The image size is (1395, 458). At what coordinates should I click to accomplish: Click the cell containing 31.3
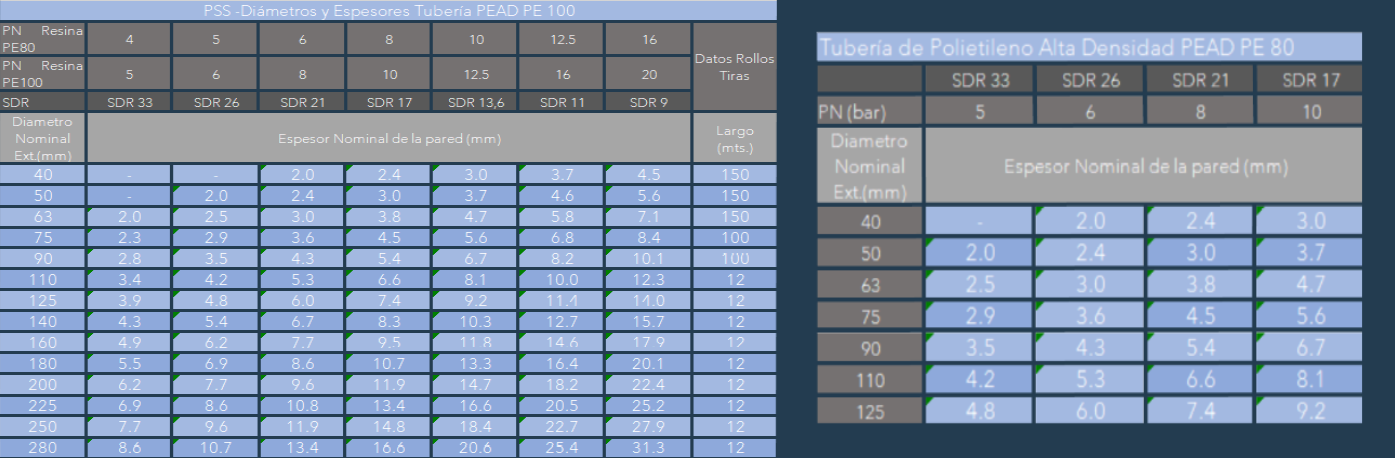pos(648,449)
